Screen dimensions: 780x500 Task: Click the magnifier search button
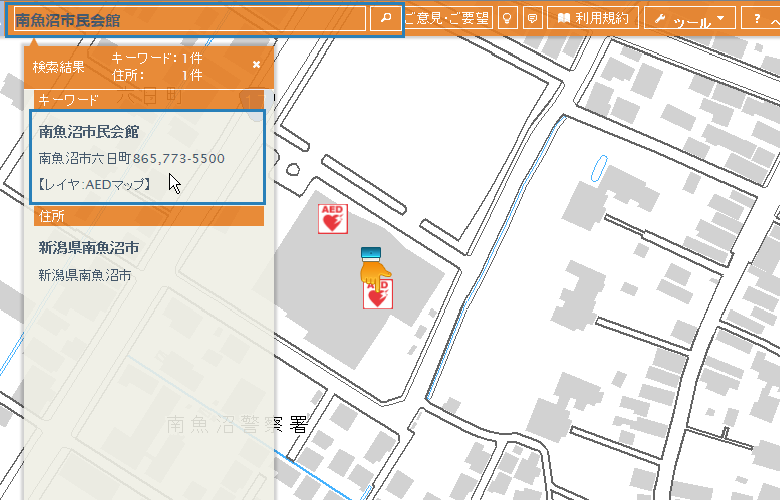click(x=386, y=18)
